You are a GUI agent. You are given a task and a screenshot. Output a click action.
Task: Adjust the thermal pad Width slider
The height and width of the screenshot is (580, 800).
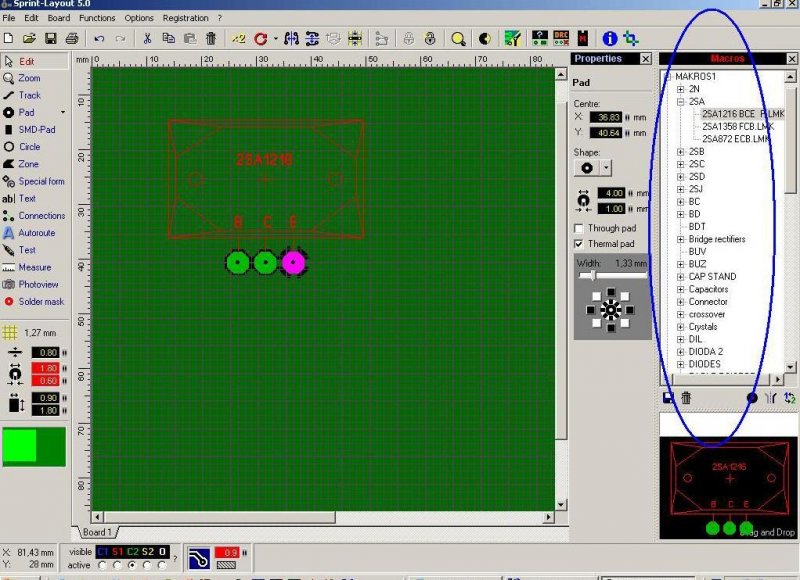pos(592,275)
